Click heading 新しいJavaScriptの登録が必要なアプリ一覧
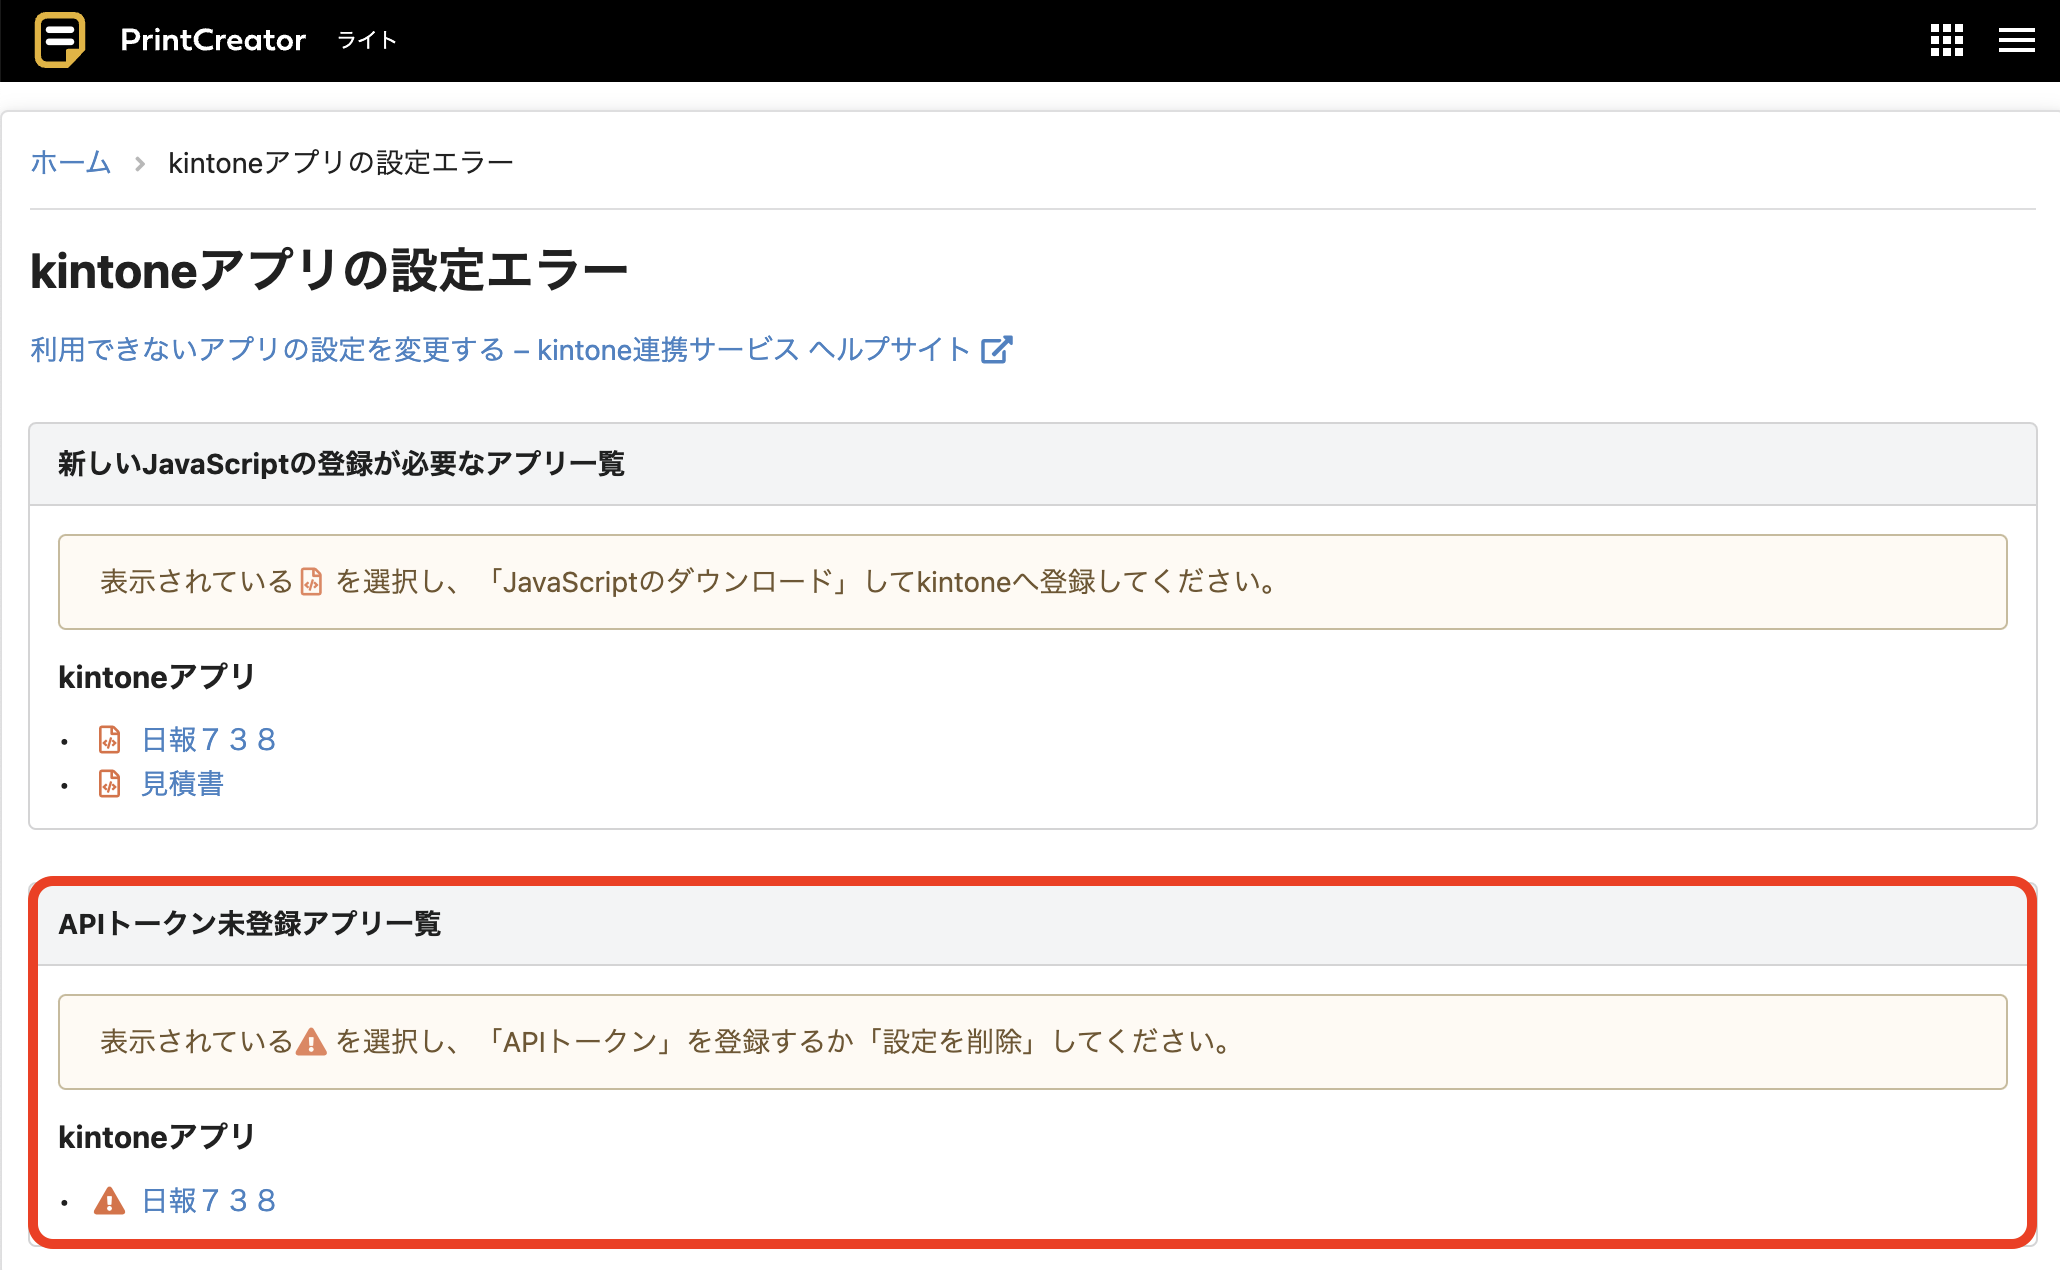This screenshot has width=2060, height=1270. [x=342, y=463]
